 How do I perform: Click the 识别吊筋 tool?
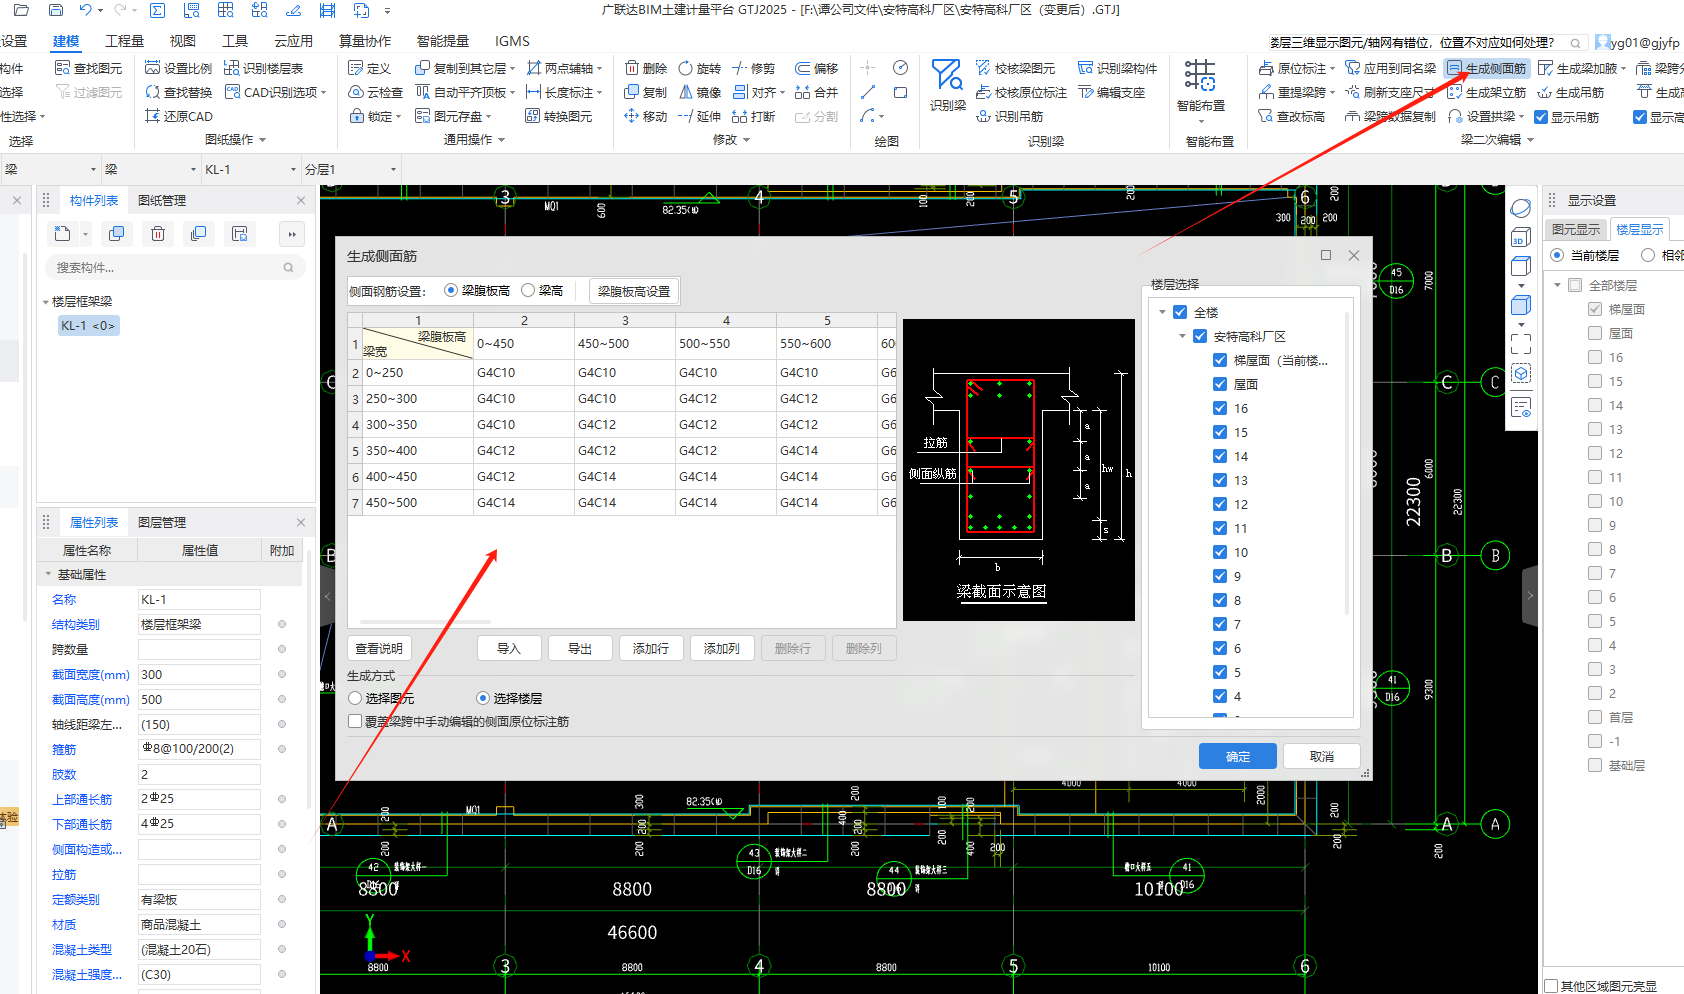(x=1010, y=116)
